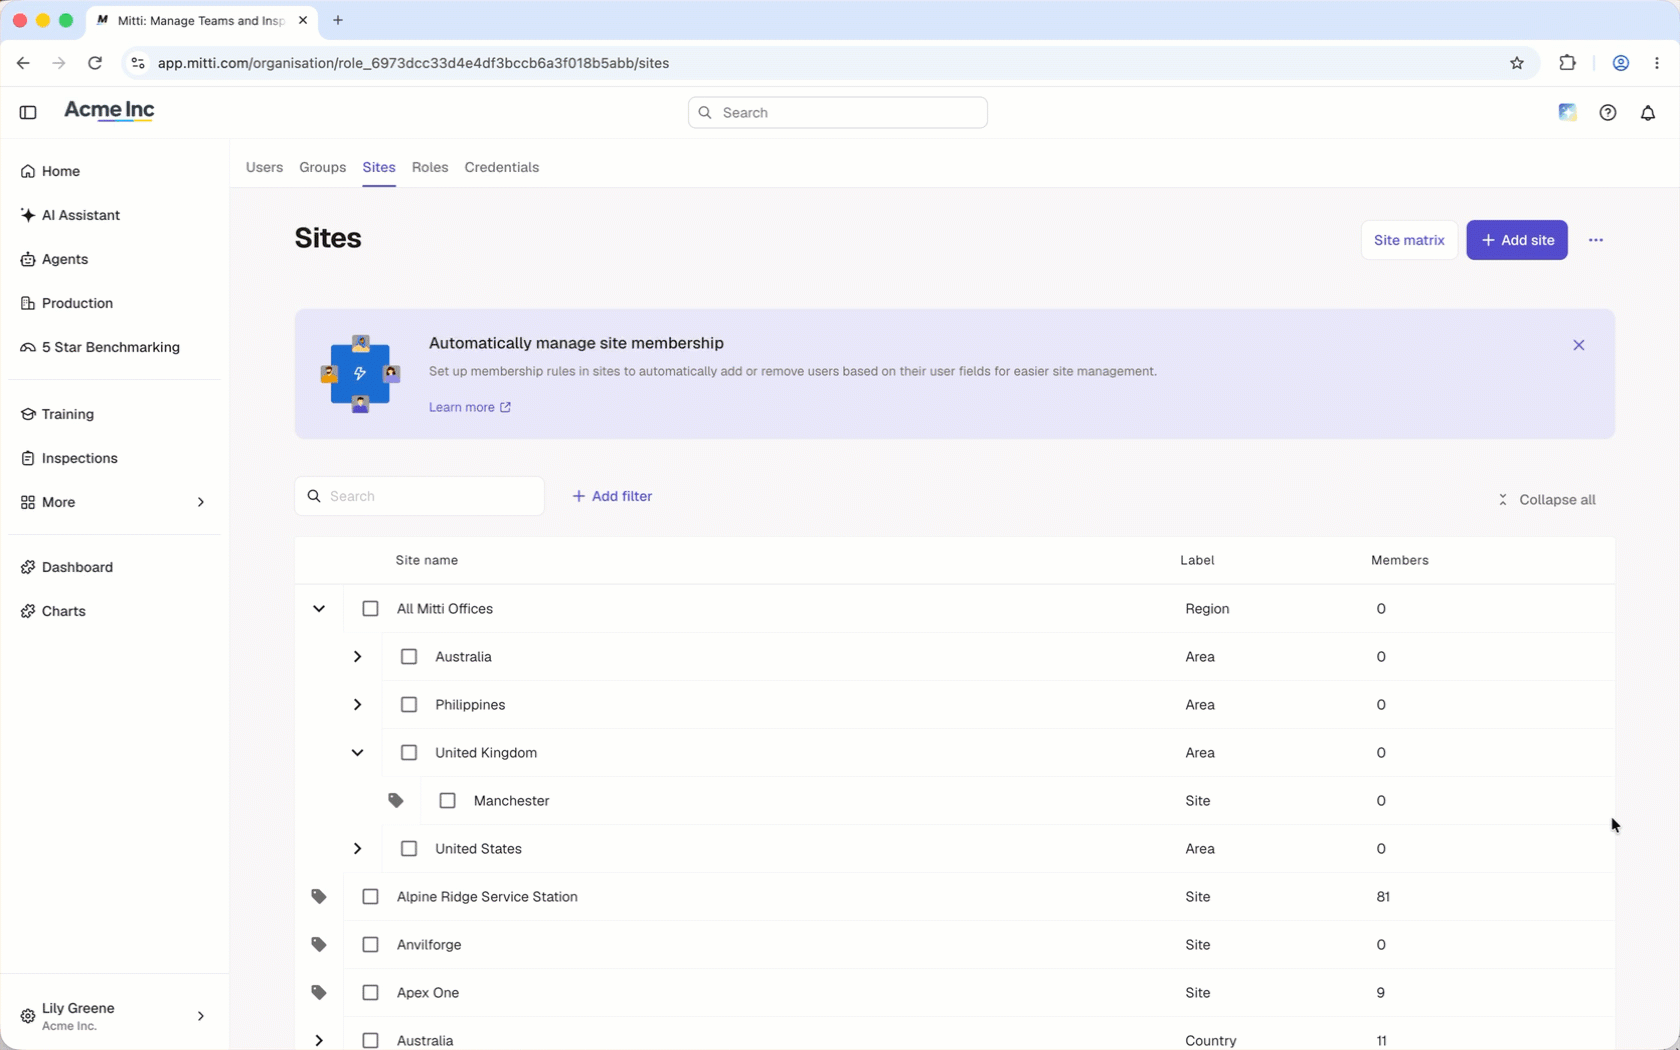The height and width of the screenshot is (1050, 1680).
Task: Check the Apex One checkbox
Action: (x=371, y=993)
